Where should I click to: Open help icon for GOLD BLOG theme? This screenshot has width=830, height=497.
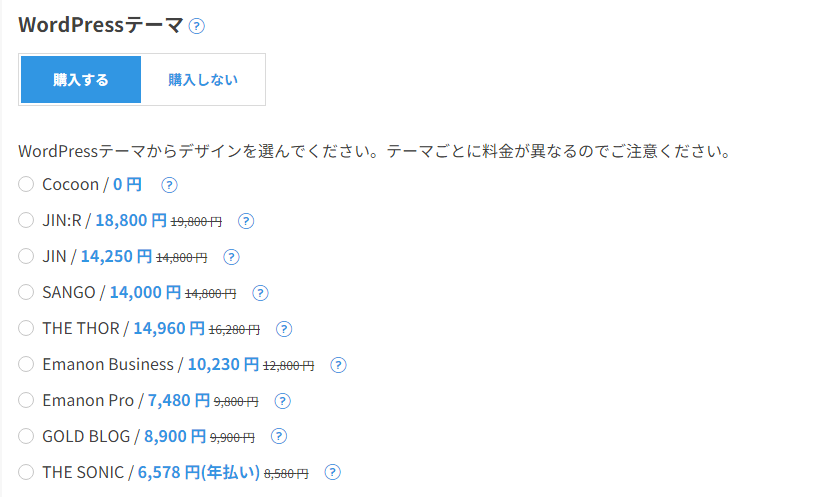278,437
